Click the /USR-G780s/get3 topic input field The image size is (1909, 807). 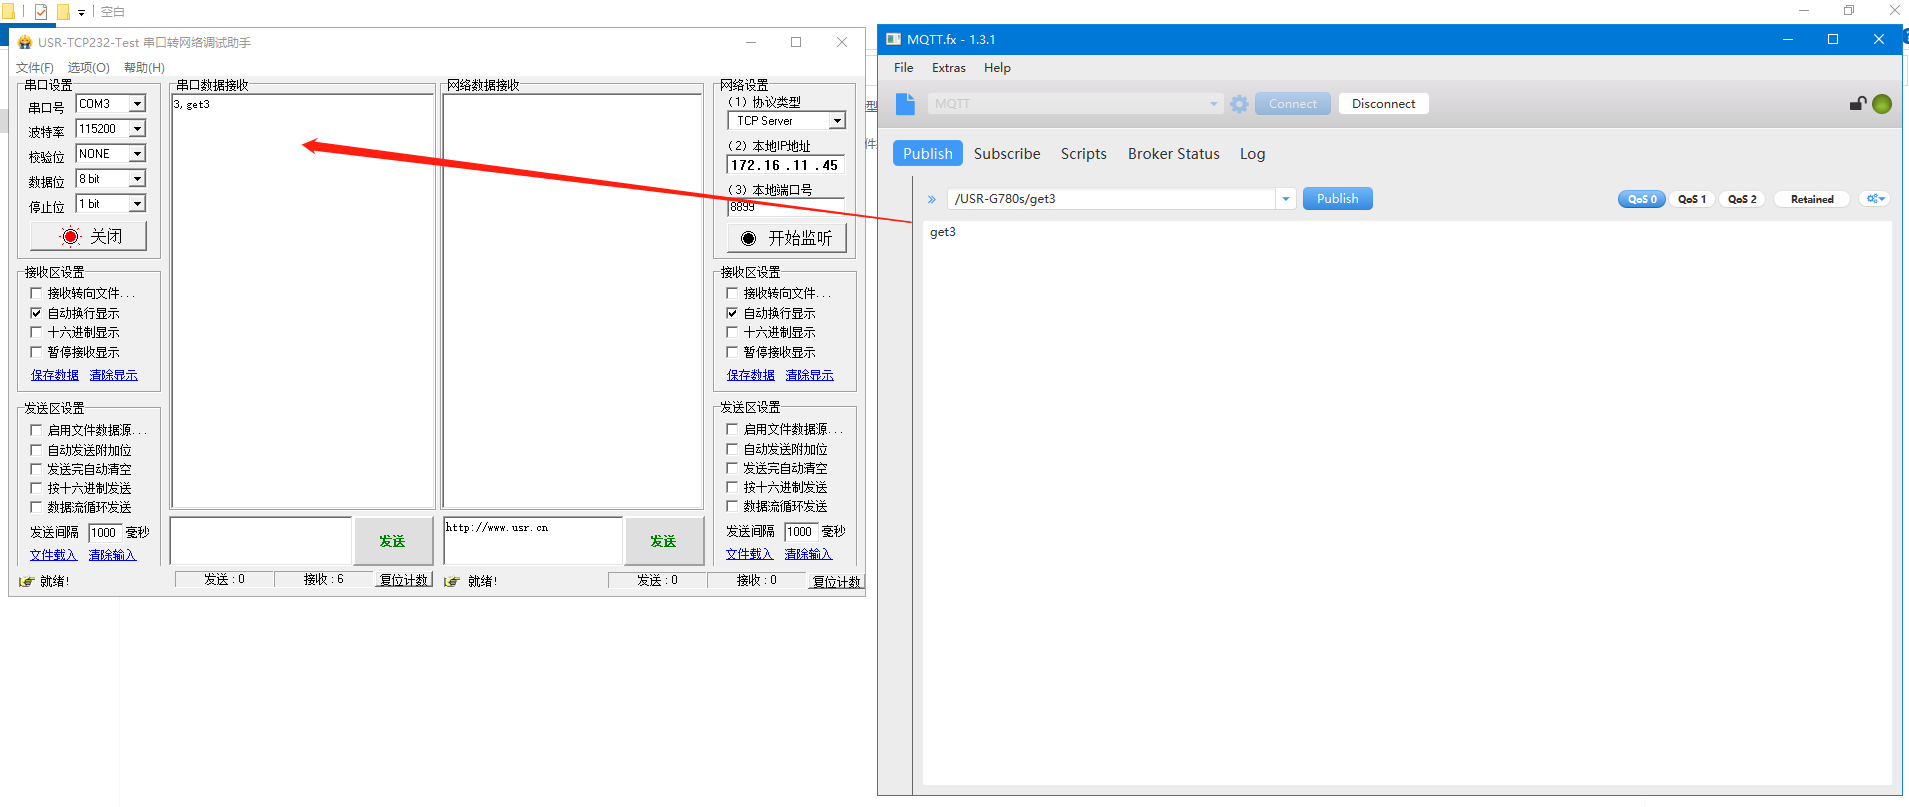click(1110, 199)
